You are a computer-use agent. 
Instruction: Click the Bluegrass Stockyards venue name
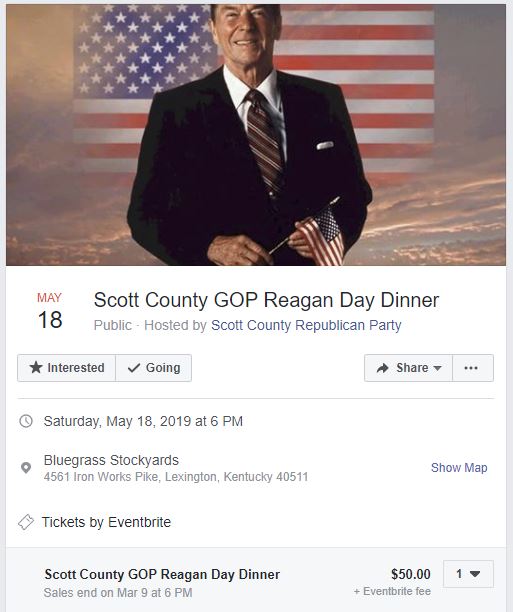point(111,460)
